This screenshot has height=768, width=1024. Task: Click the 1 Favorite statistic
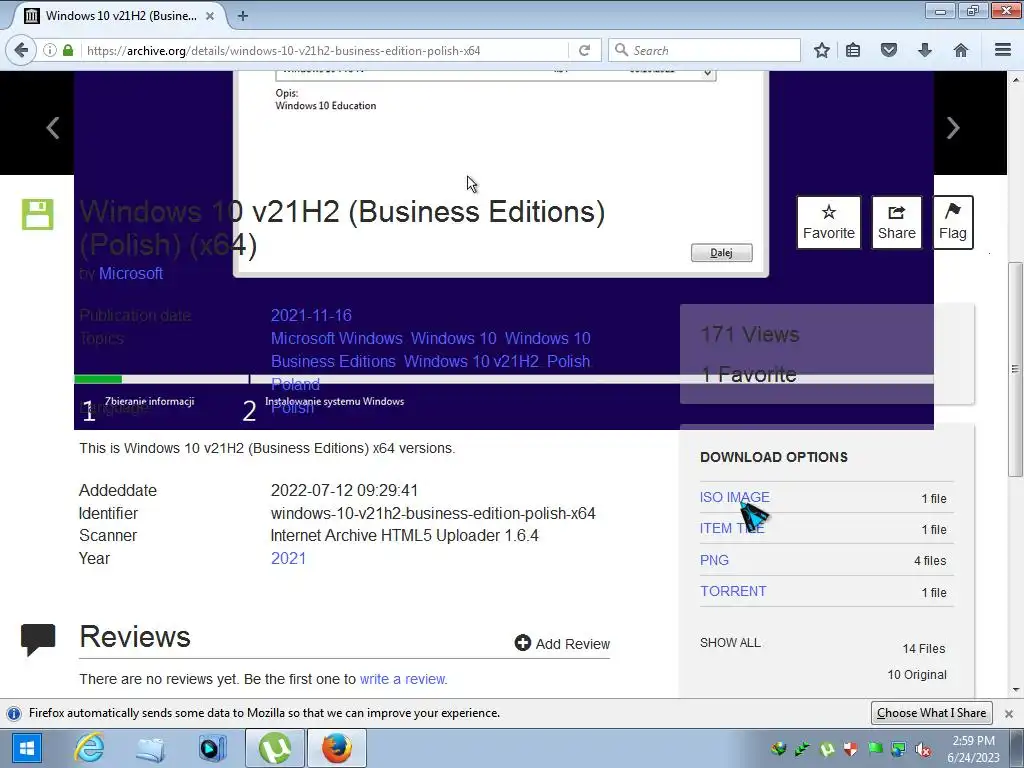(x=749, y=374)
